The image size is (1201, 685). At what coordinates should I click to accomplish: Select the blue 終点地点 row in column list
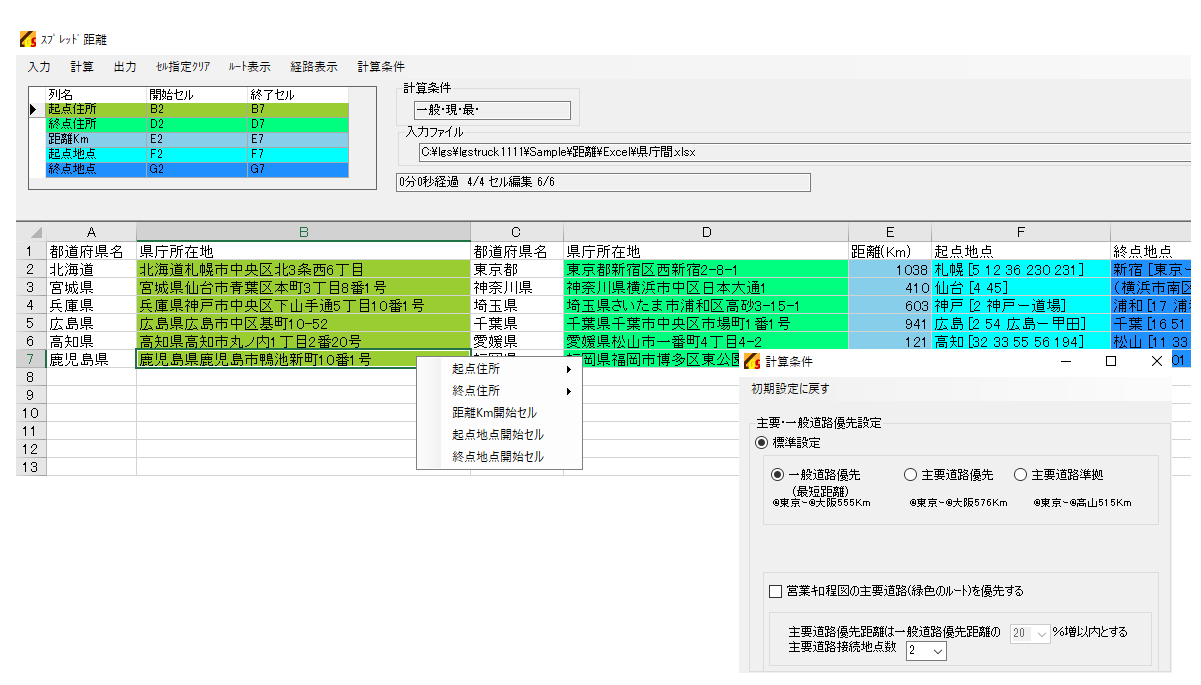coord(197,169)
